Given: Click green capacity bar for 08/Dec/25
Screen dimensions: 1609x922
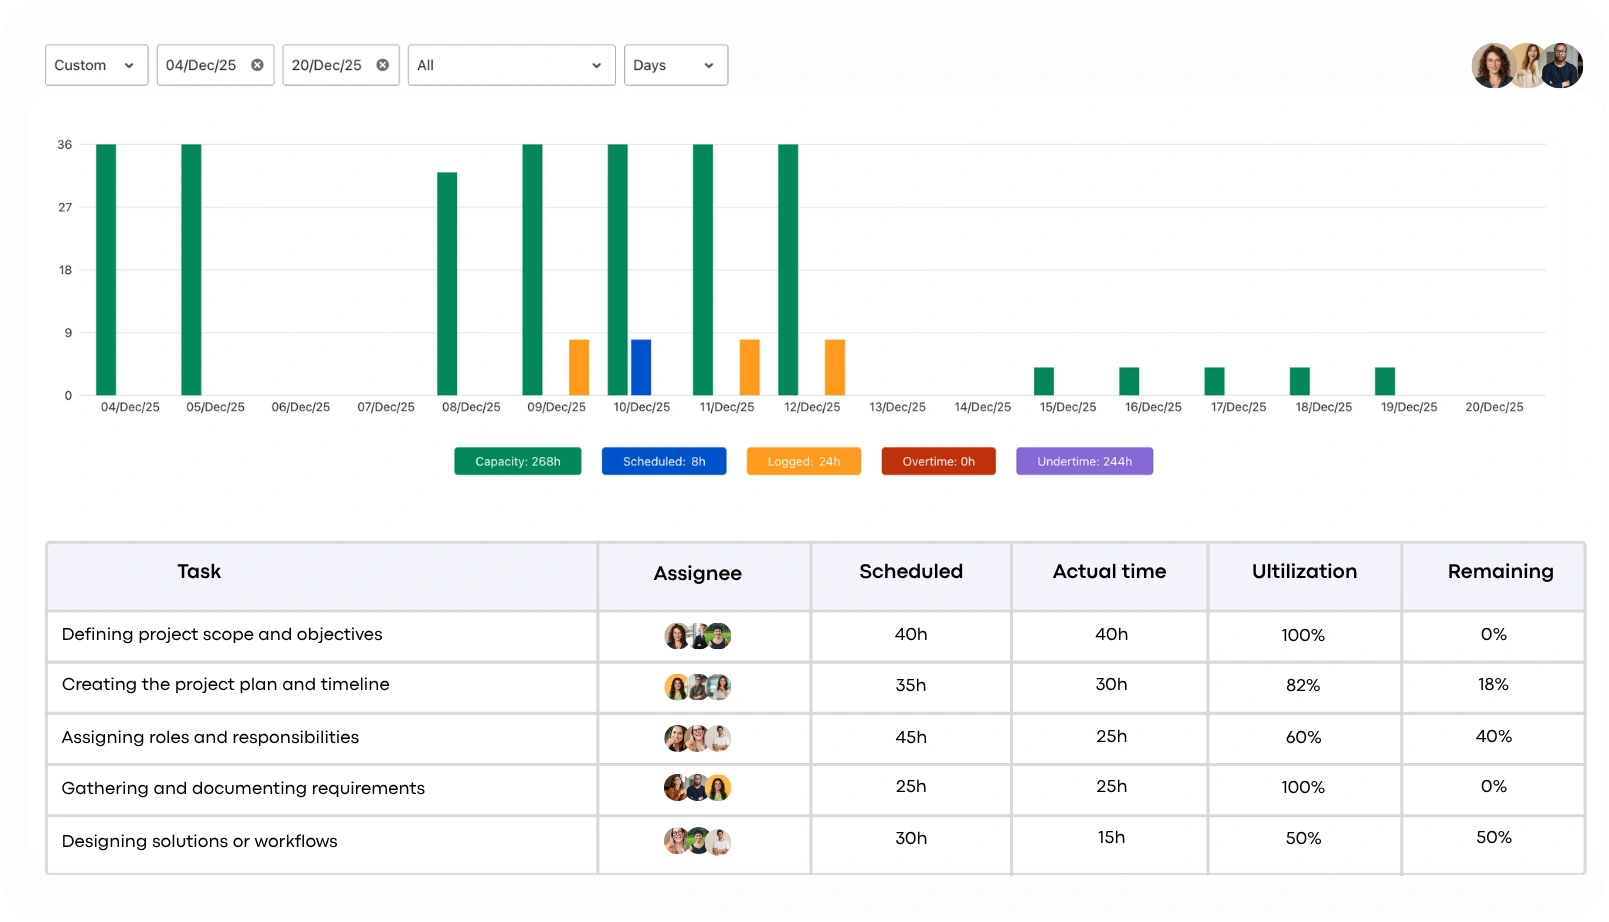Looking at the screenshot, I should (x=447, y=284).
